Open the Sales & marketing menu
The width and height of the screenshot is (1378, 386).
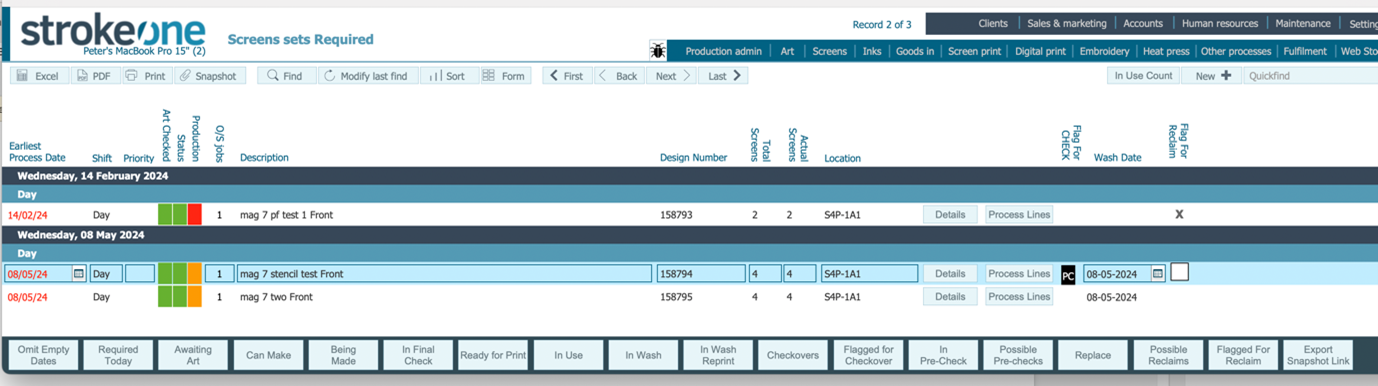click(1067, 23)
